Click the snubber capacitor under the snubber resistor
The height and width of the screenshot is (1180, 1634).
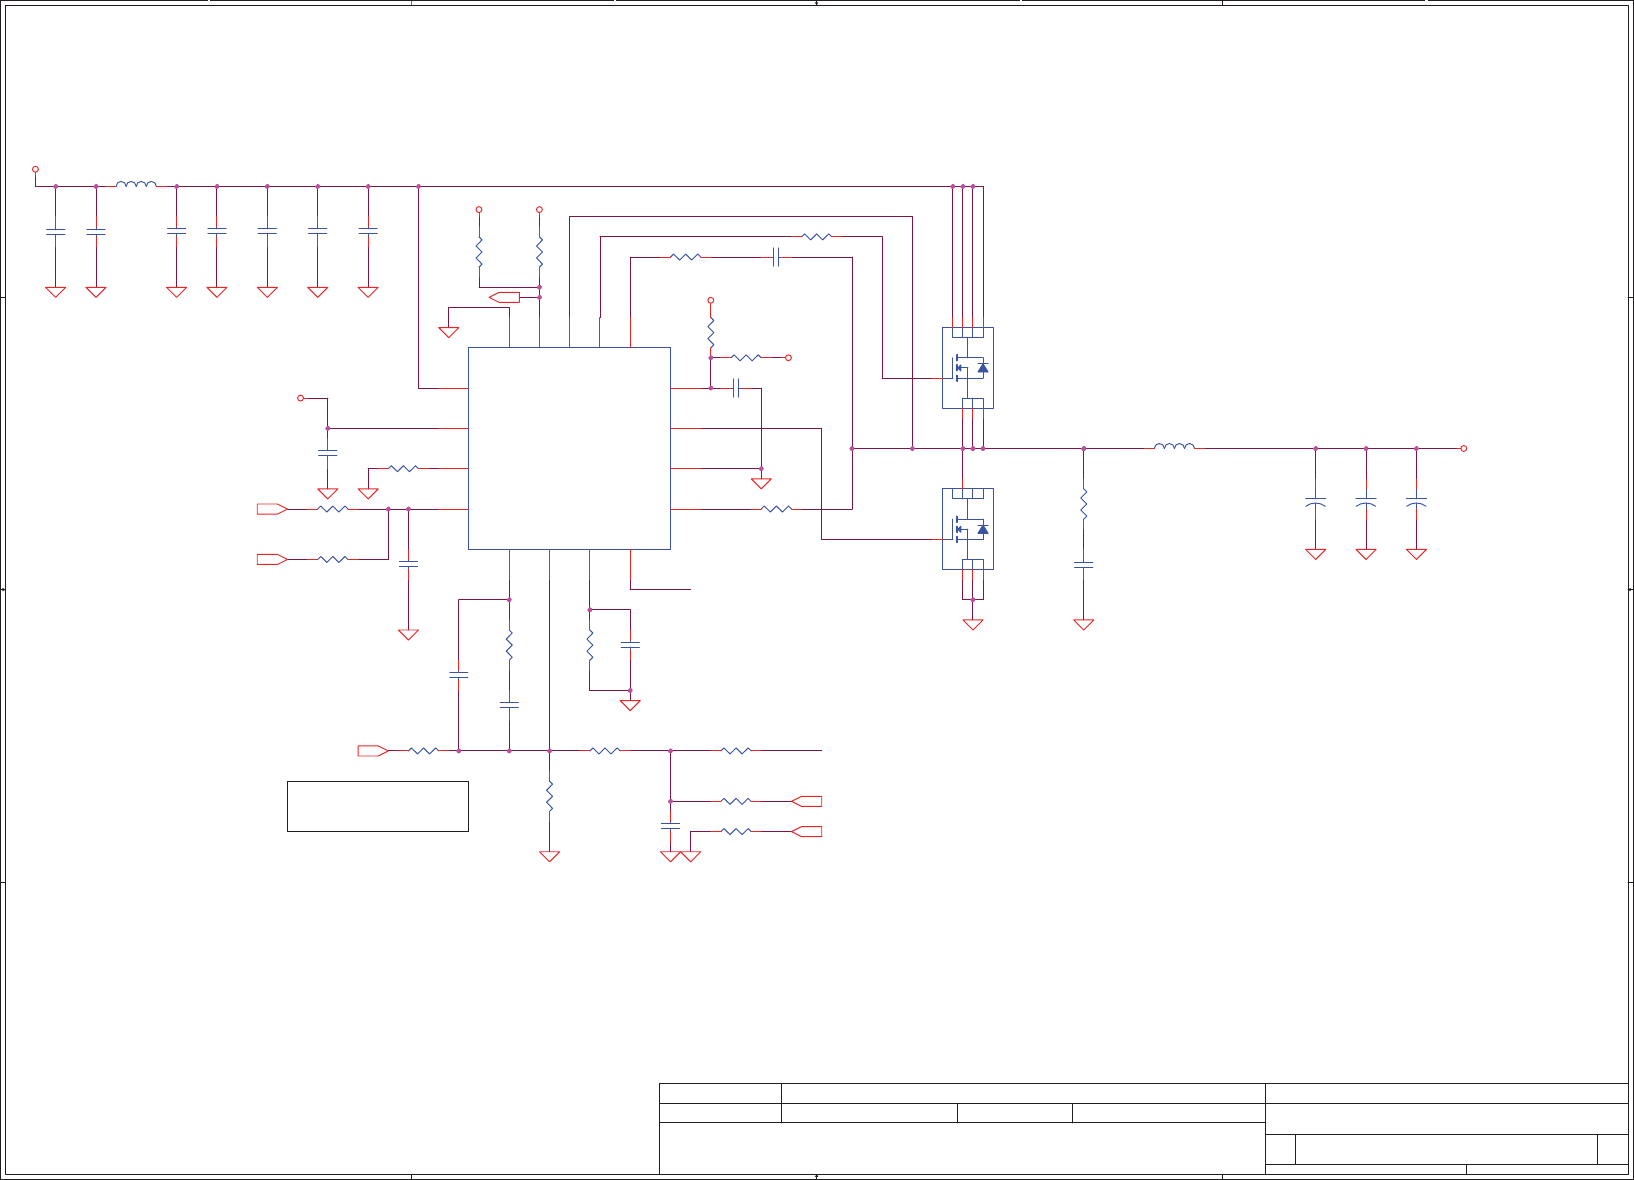click(1084, 565)
